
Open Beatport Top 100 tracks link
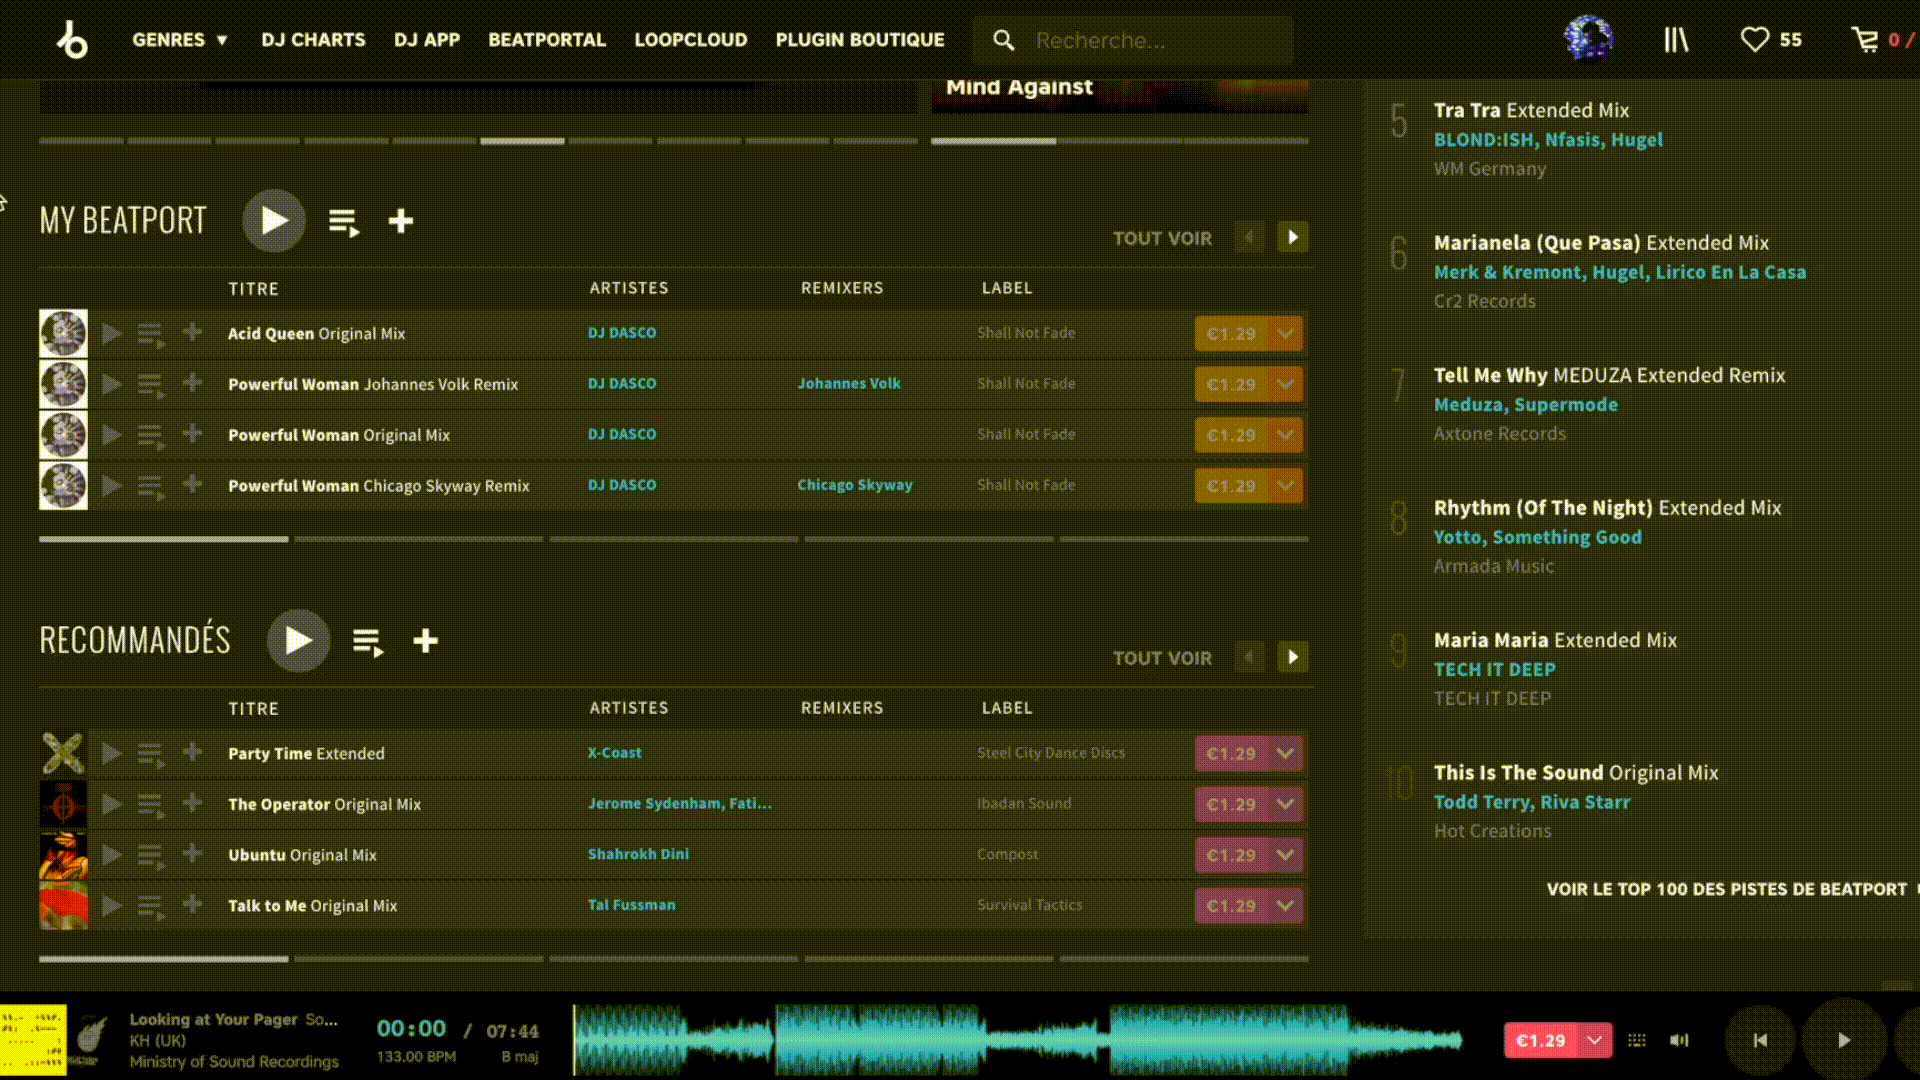coord(1726,889)
